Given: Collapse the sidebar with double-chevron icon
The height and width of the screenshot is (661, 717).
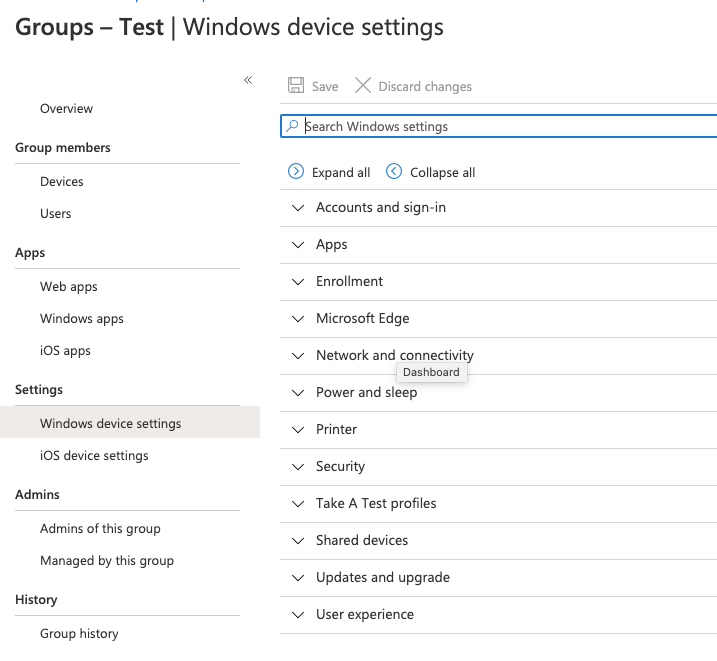Looking at the screenshot, I should pos(248,80).
